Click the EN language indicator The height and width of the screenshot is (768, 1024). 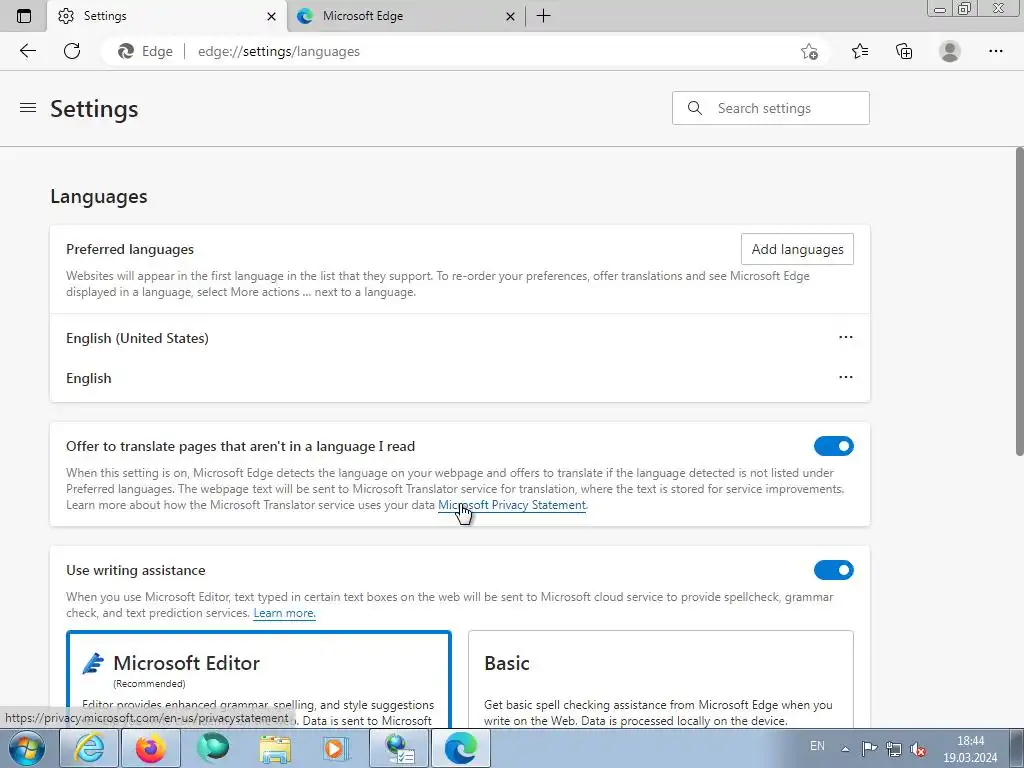[817, 746]
